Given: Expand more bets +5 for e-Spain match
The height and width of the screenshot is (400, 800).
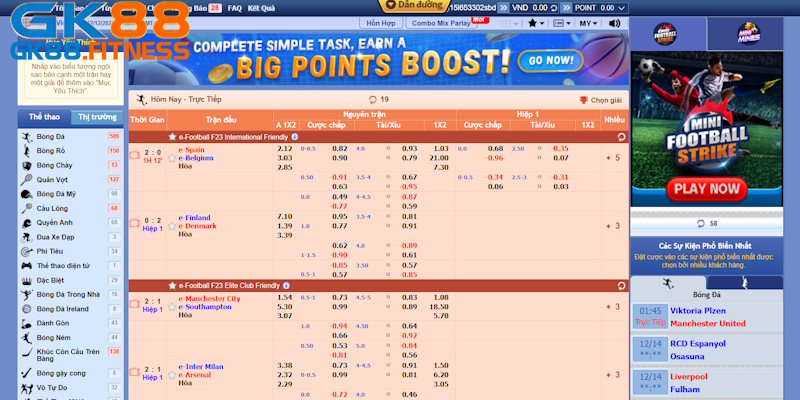Looking at the screenshot, I should pyautogui.click(x=613, y=158).
